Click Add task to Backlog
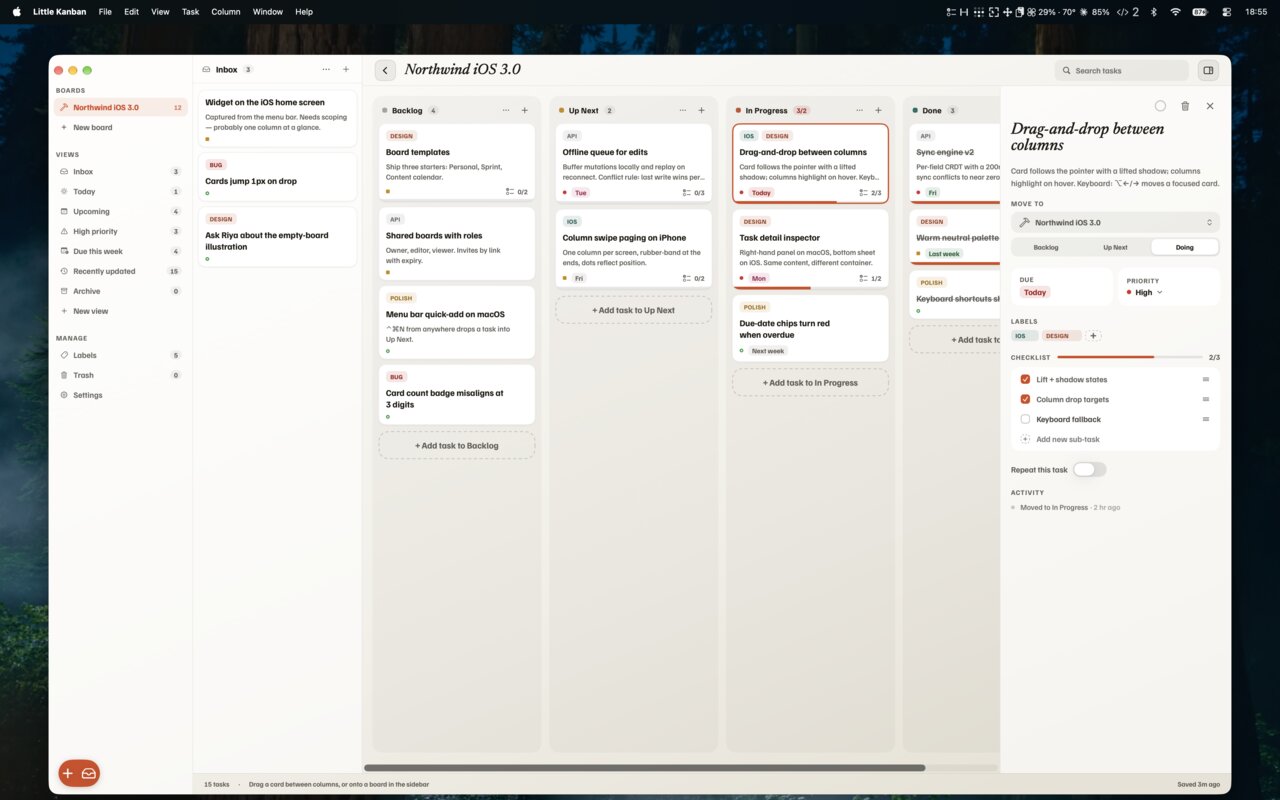The height and width of the screenshot is (800, 1280). (x=457, y=446)
